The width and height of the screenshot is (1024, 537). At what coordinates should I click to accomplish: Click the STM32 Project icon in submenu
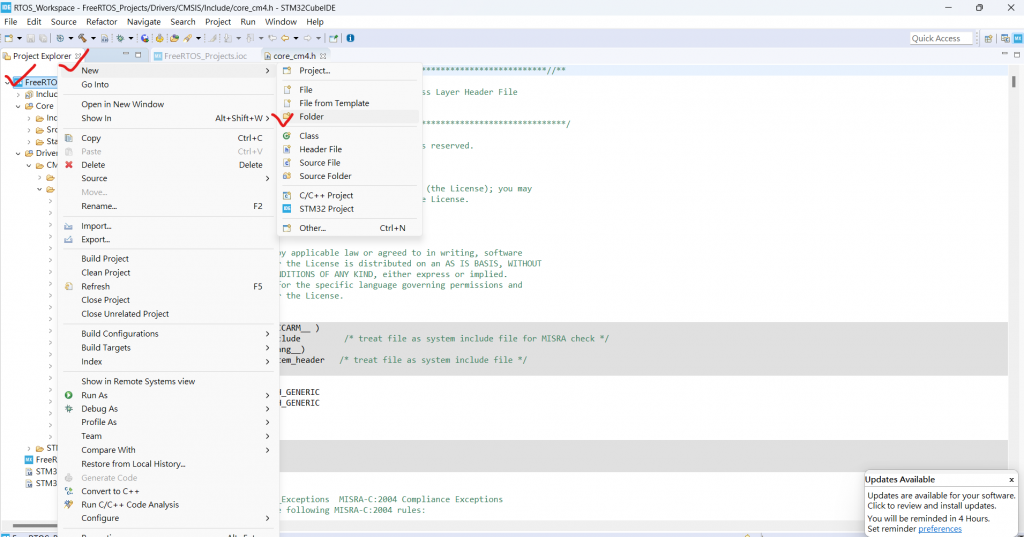(287, 209)
